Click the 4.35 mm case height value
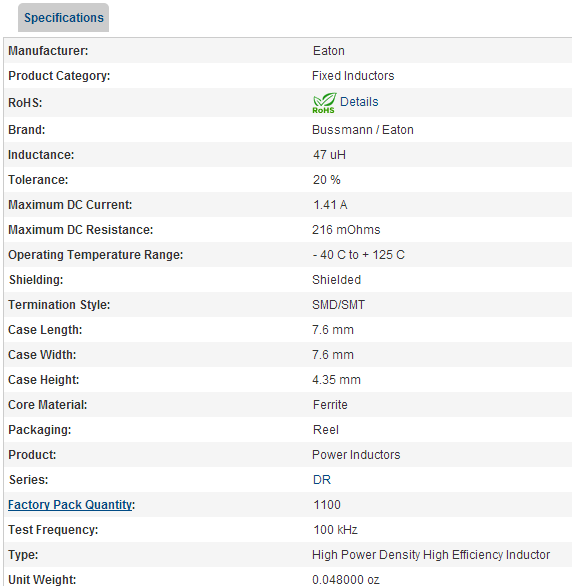The height and width of the screenshot is (586, 572). click(336, 380)
